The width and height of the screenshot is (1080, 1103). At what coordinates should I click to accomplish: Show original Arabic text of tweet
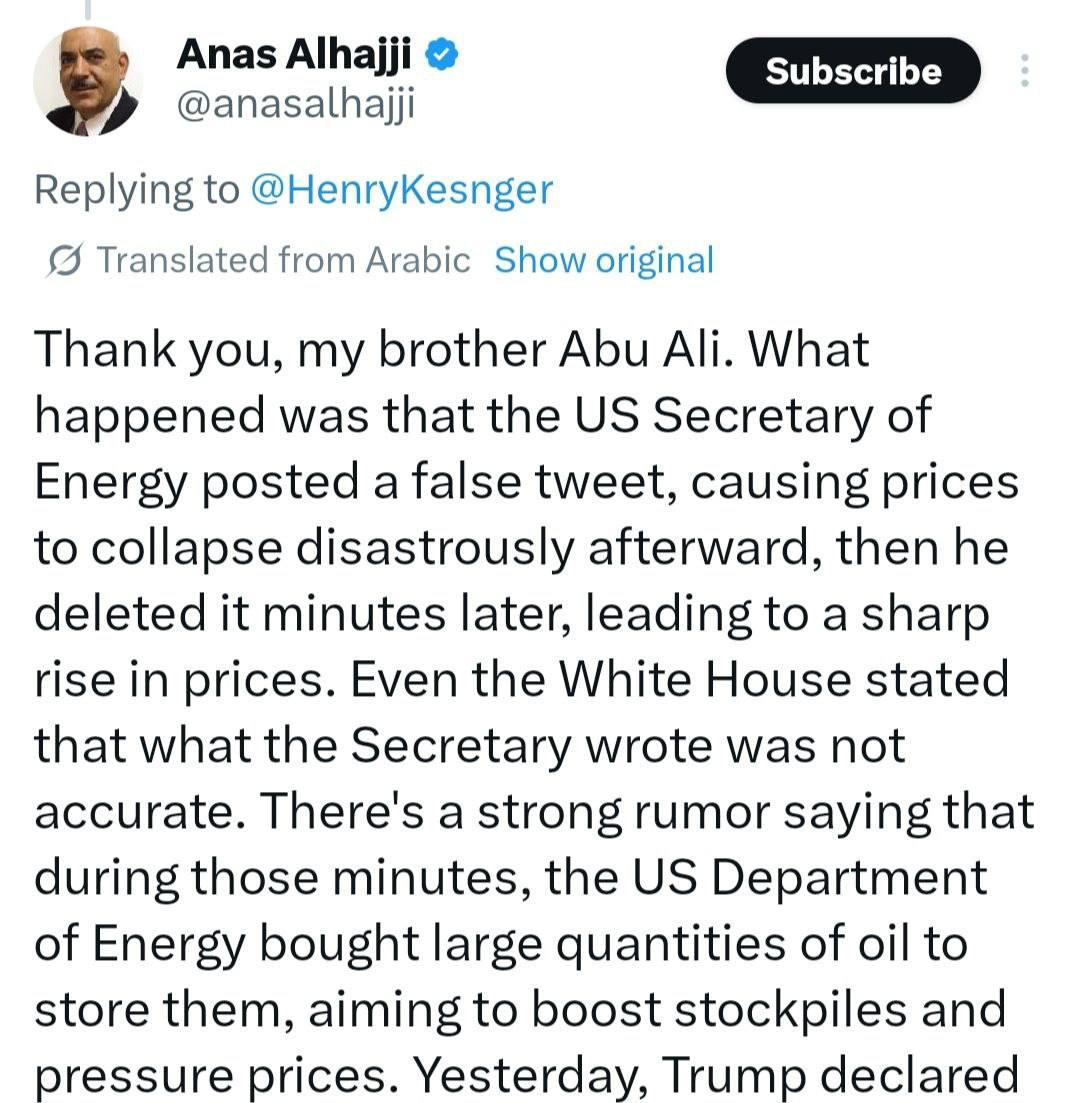pyautogui.click(x=604, y=260)
